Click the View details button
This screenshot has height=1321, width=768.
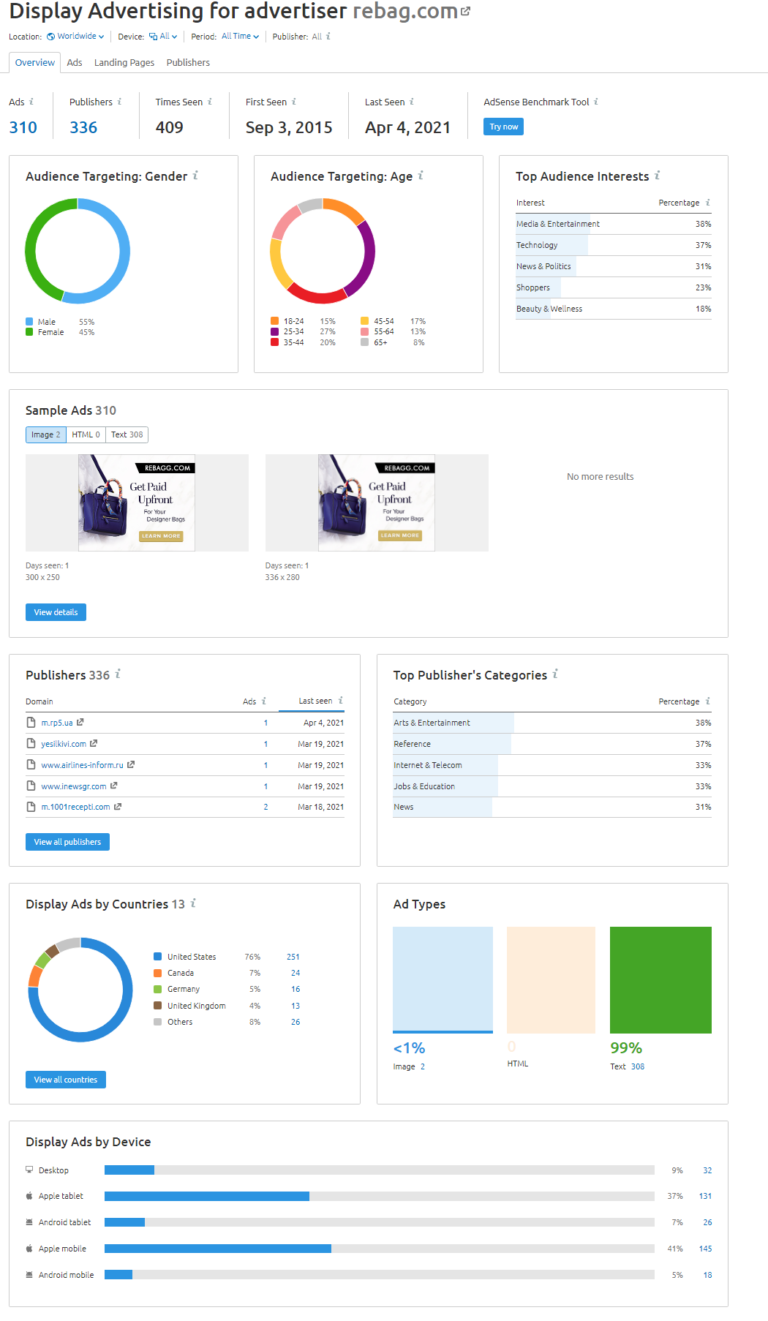[56, 612]
